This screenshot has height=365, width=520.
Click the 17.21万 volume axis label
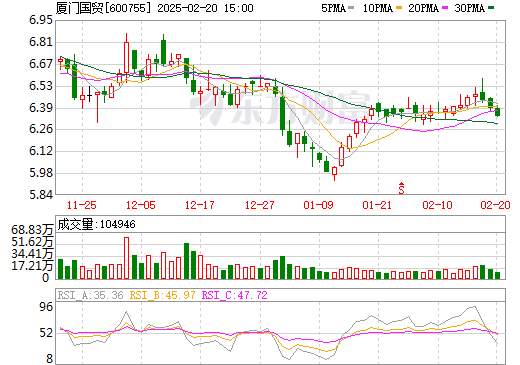click(x=32, y=266)
